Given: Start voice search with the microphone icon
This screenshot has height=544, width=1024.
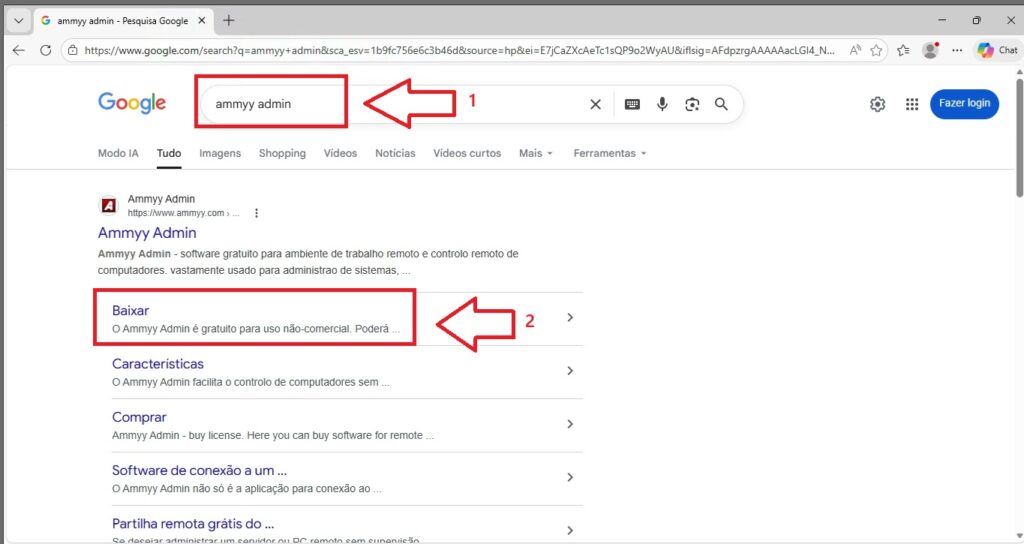Looking at the screenshot, I should tap(662, 104).
